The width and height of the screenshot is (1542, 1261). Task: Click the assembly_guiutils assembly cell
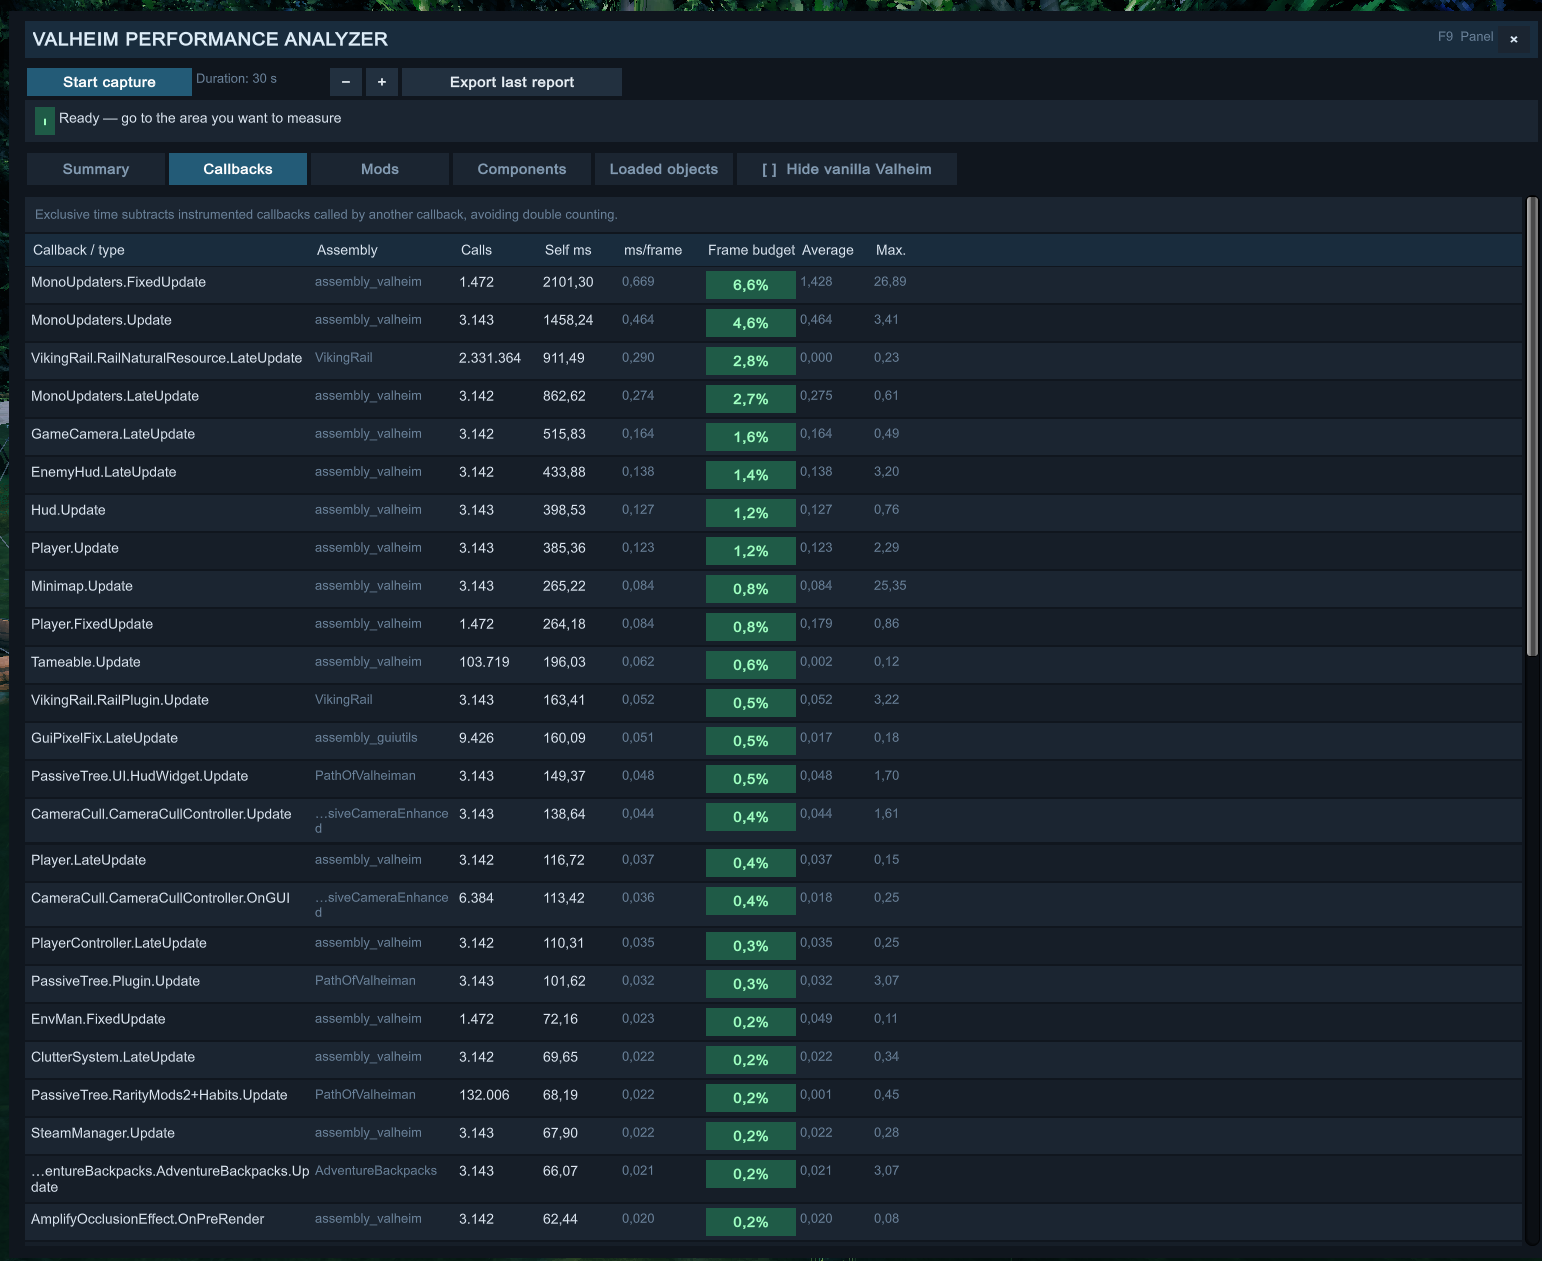[366, 738]
